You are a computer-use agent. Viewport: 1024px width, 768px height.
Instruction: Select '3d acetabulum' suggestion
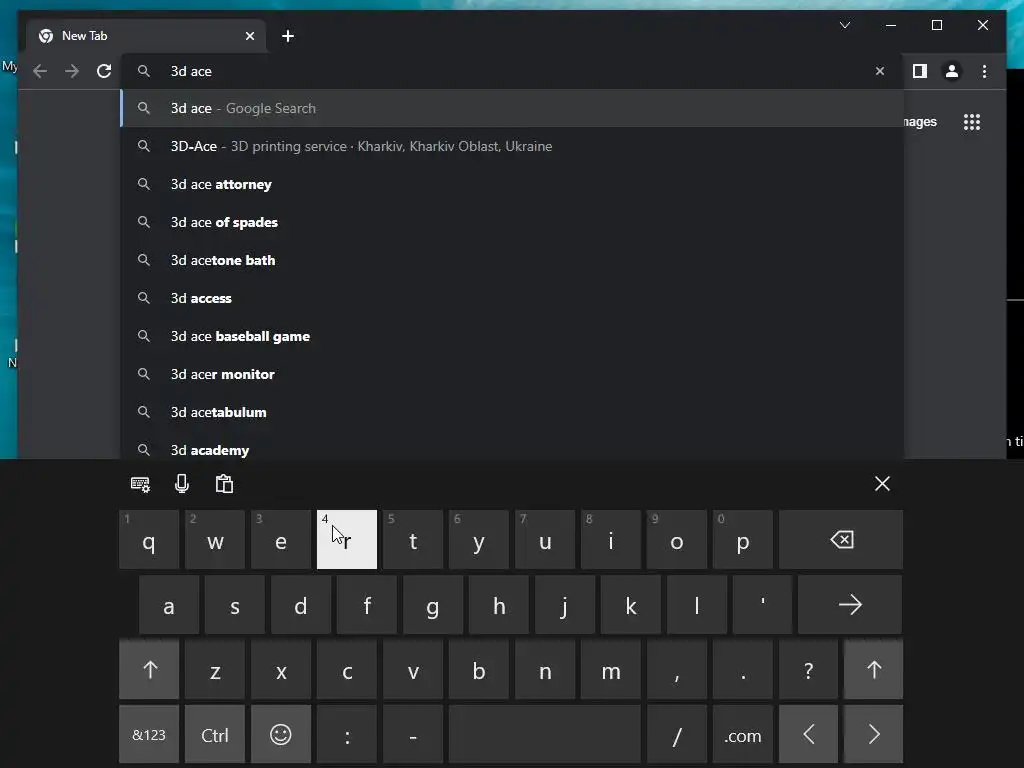pos(513,412)
